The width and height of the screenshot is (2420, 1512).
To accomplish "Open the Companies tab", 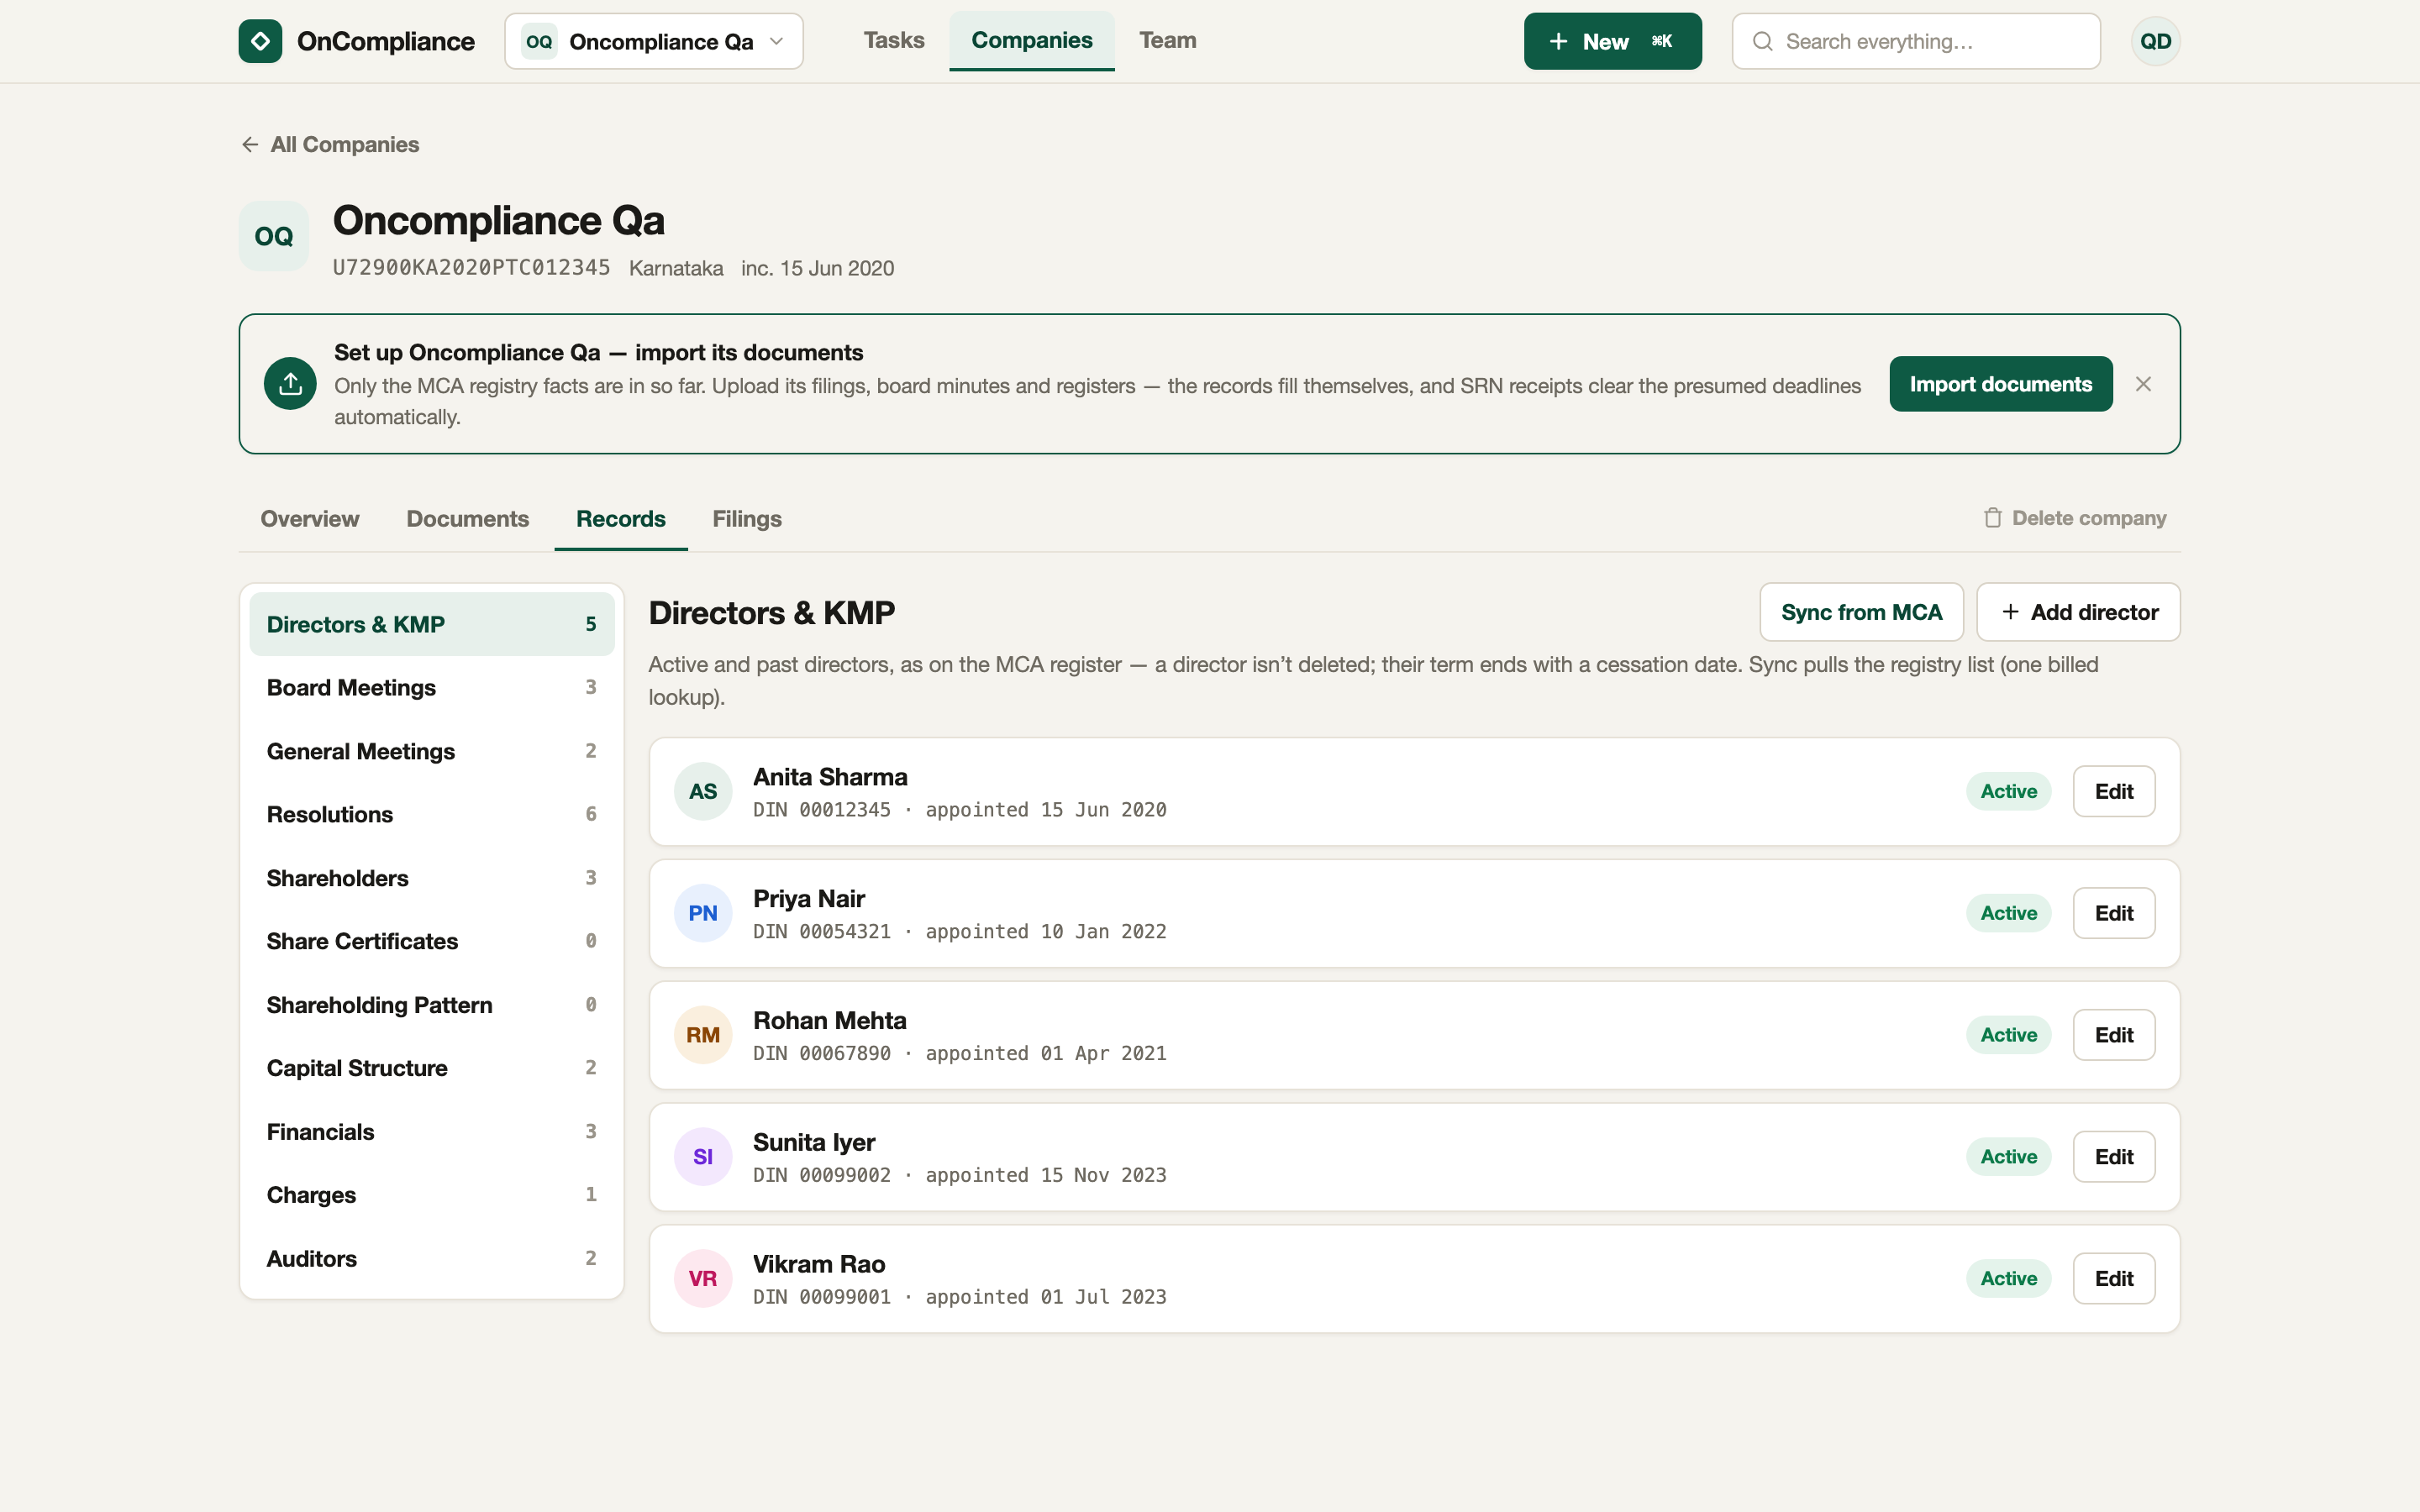I will (1031, 41).
